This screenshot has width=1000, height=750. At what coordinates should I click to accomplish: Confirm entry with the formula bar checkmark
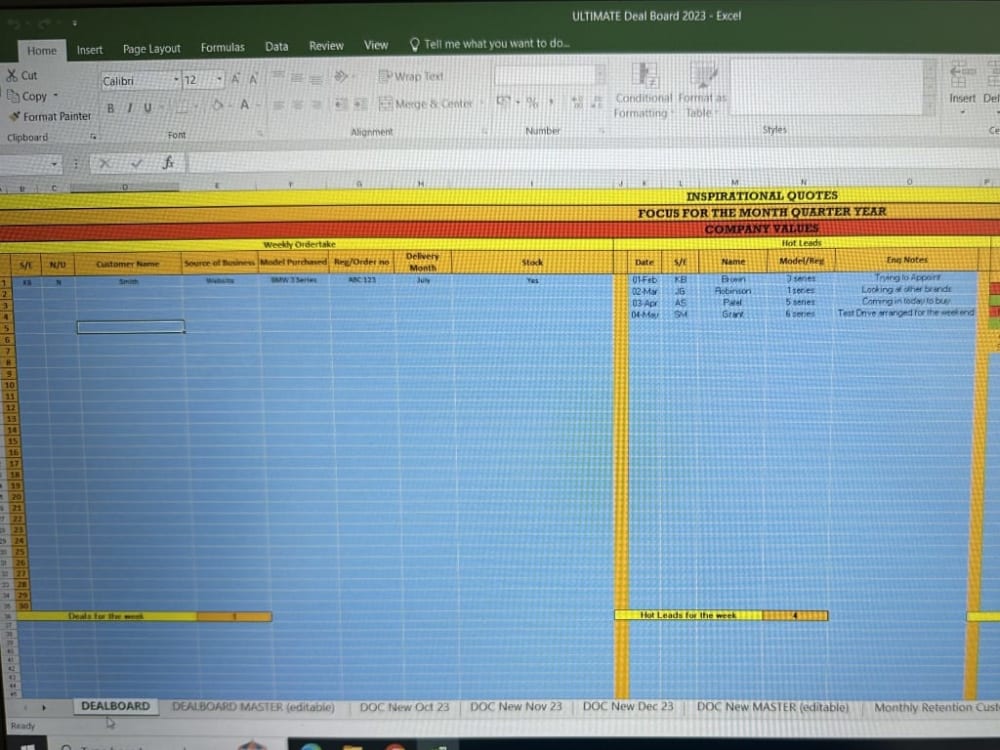click(136, 164)
